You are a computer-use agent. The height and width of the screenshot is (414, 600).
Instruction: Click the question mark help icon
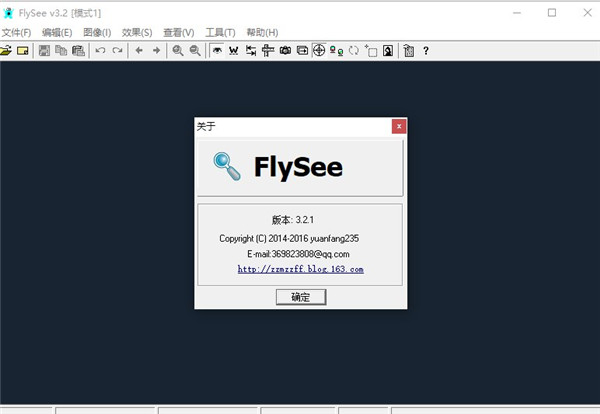[426, 50]
